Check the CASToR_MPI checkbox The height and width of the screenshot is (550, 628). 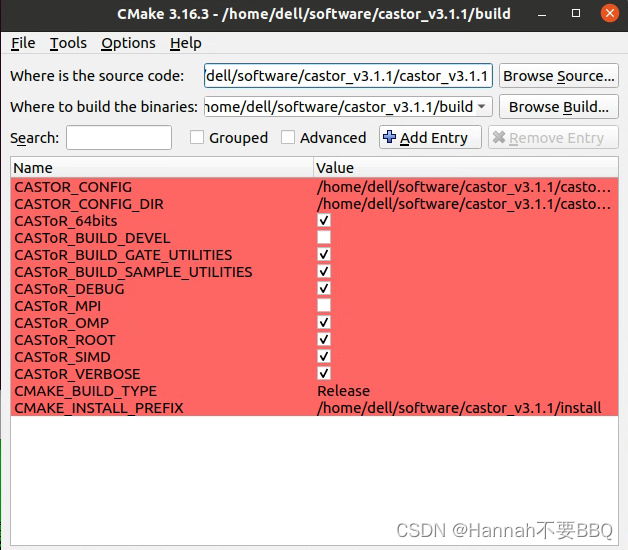(x=324, y=306)
